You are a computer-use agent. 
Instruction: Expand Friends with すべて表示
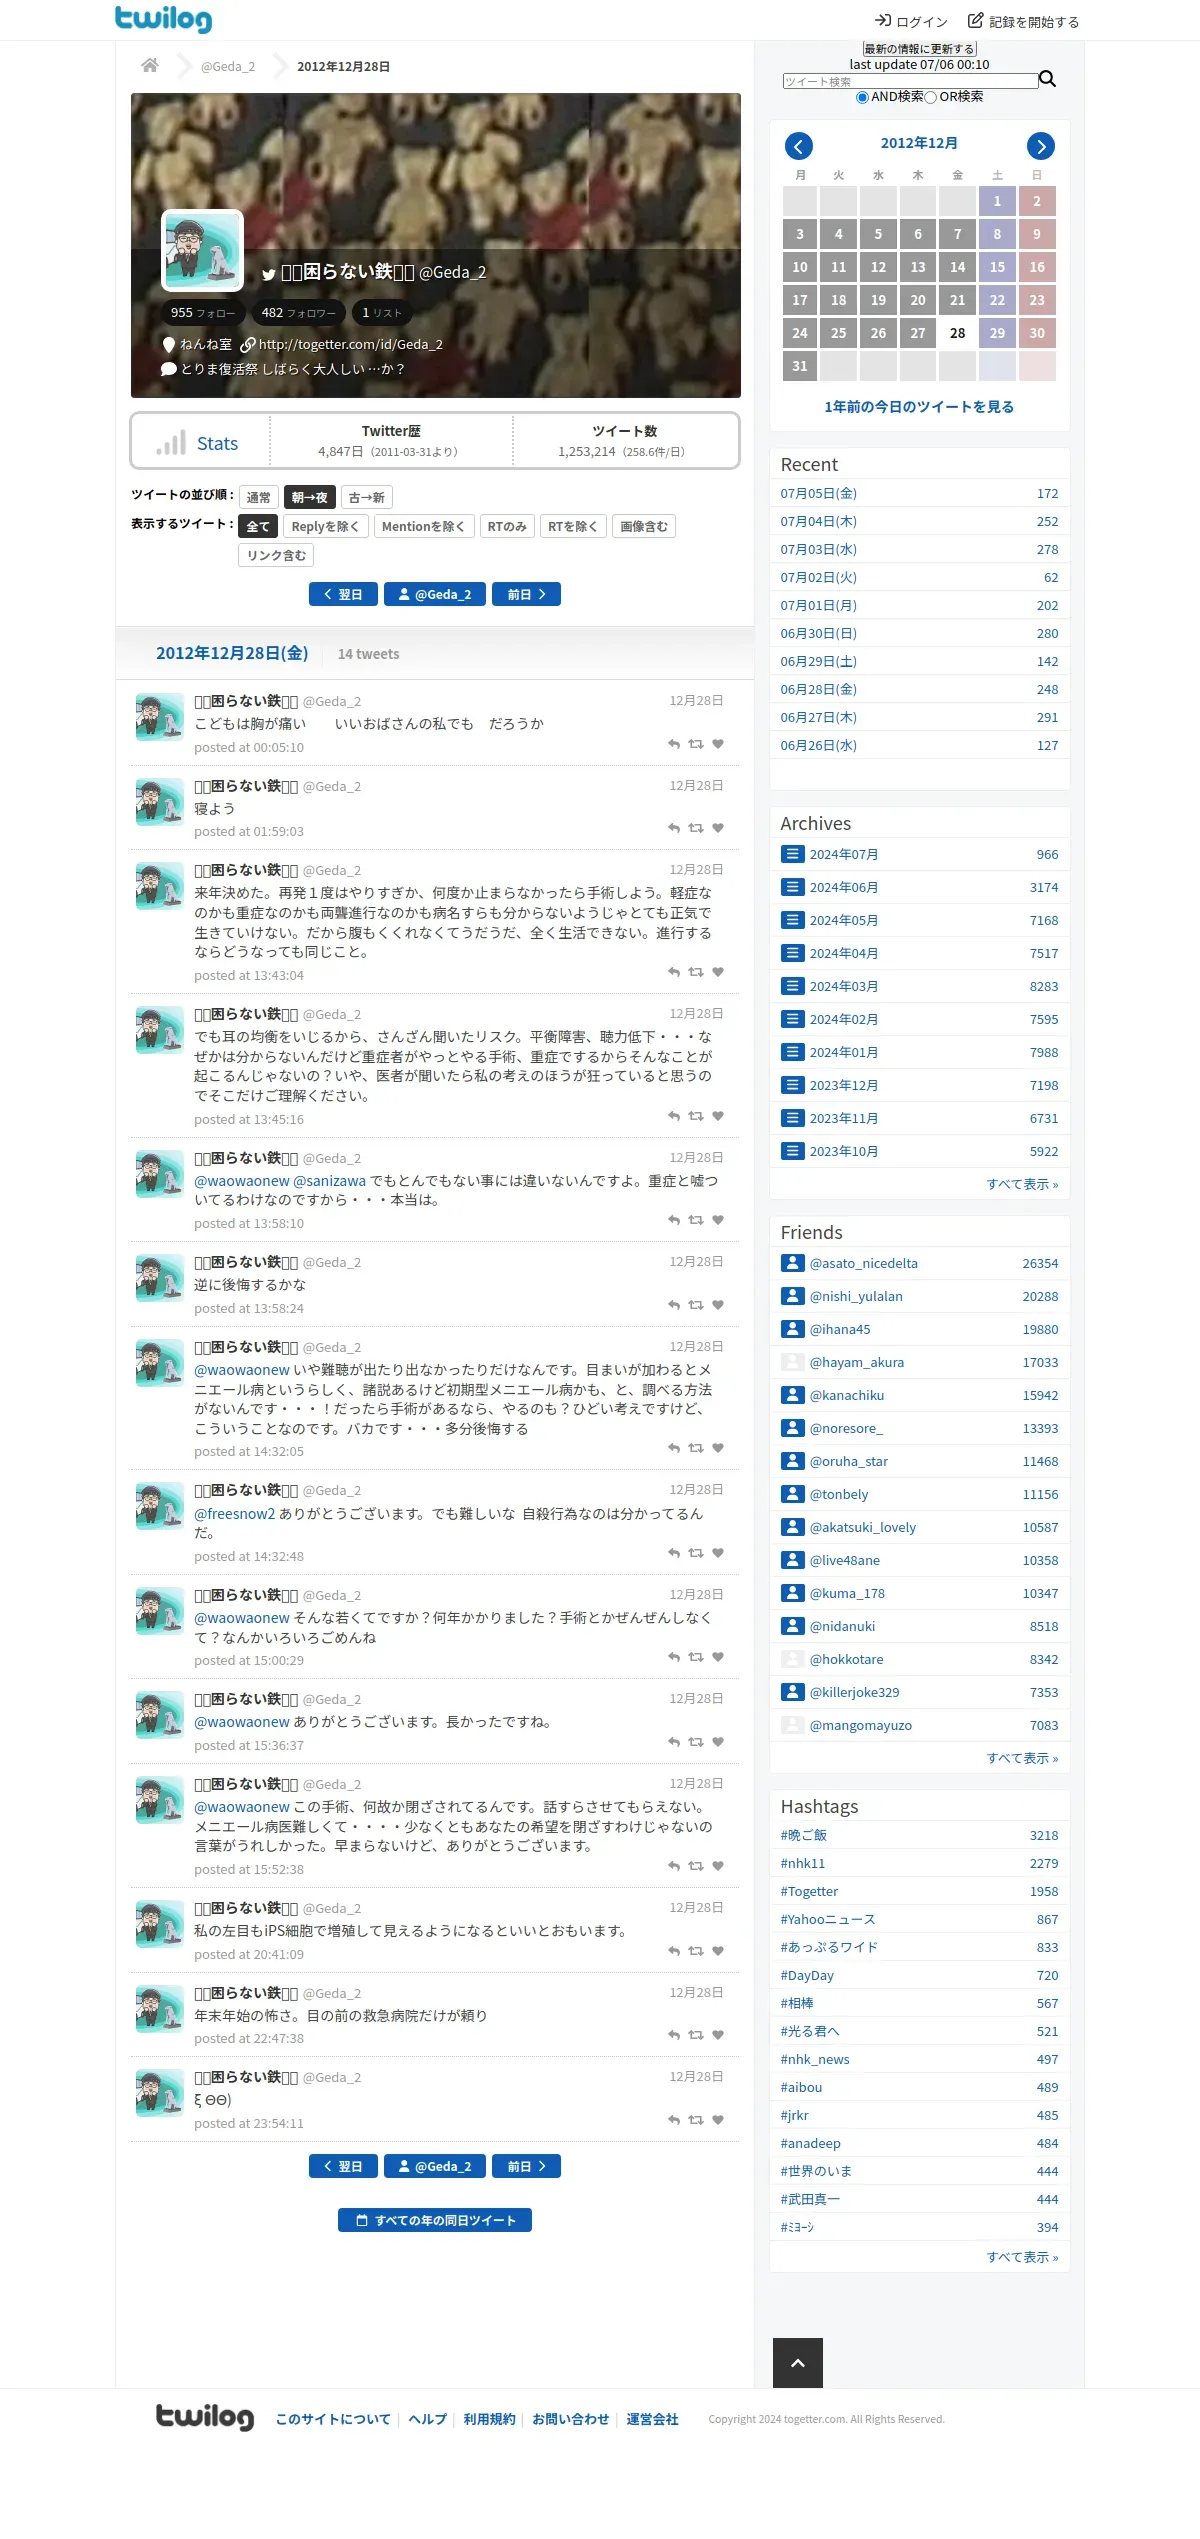pos(1022,1758)
